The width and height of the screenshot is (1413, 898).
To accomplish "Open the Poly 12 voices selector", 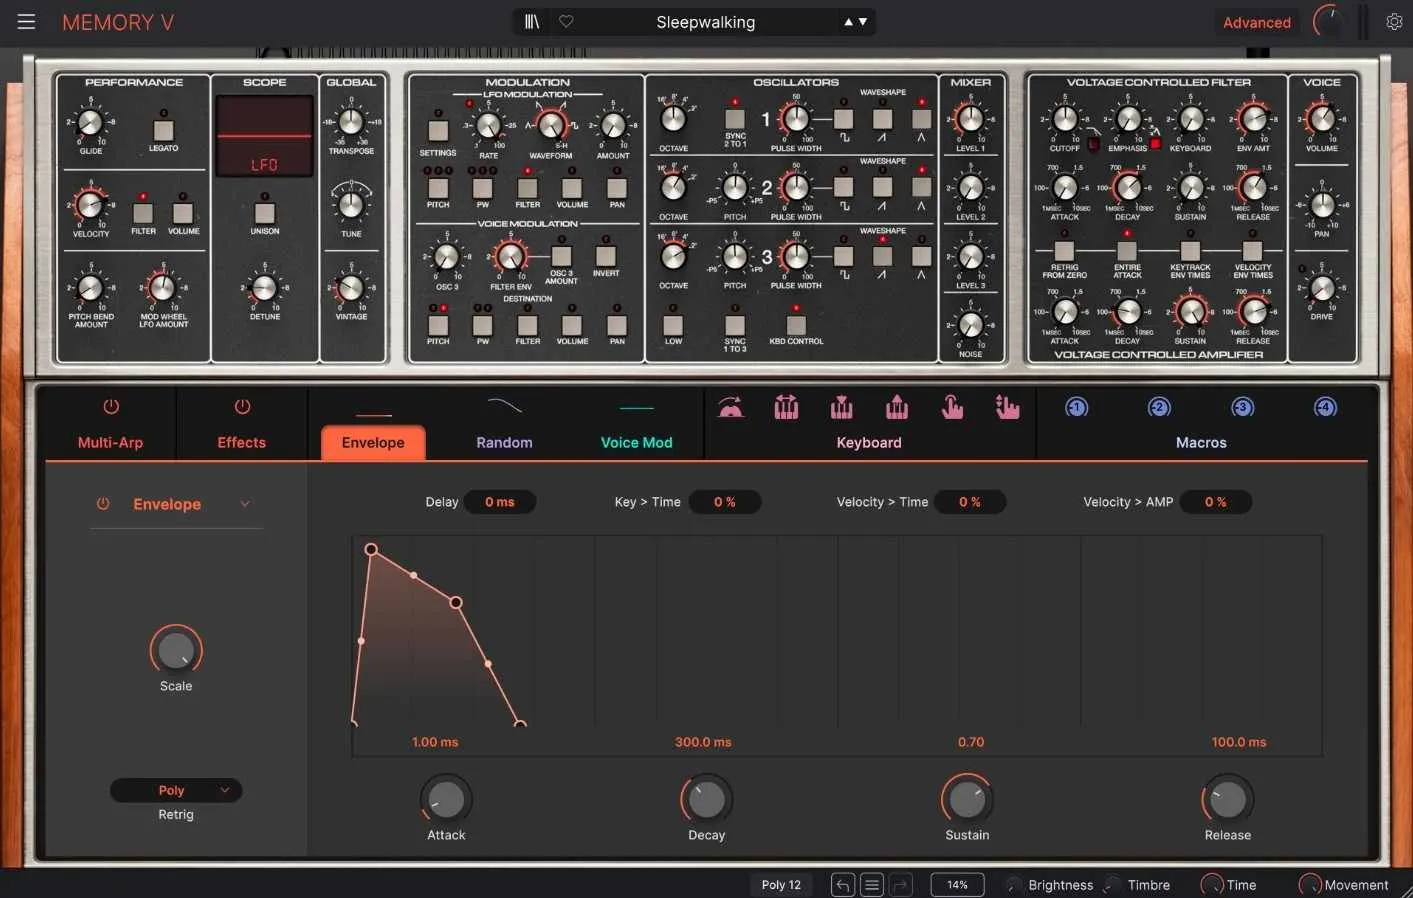I will [x=781, y=885].
